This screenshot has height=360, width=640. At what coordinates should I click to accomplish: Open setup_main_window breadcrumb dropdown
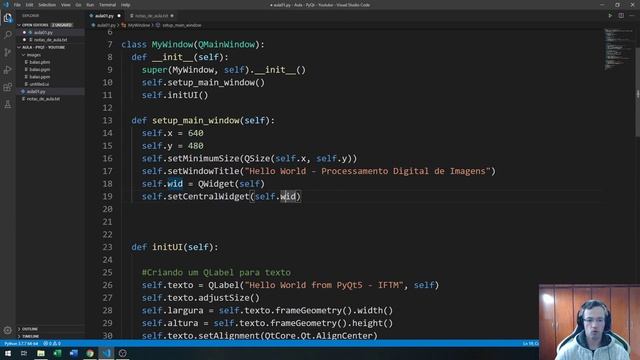(182, 25)
